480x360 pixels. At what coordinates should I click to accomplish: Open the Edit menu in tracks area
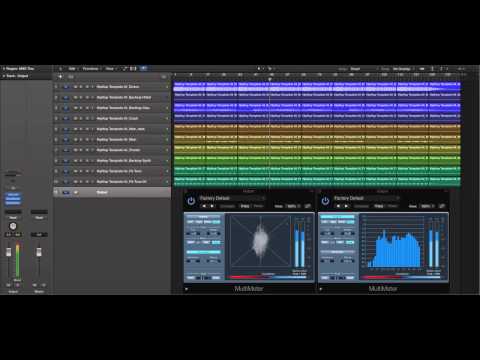coord(72,69)
